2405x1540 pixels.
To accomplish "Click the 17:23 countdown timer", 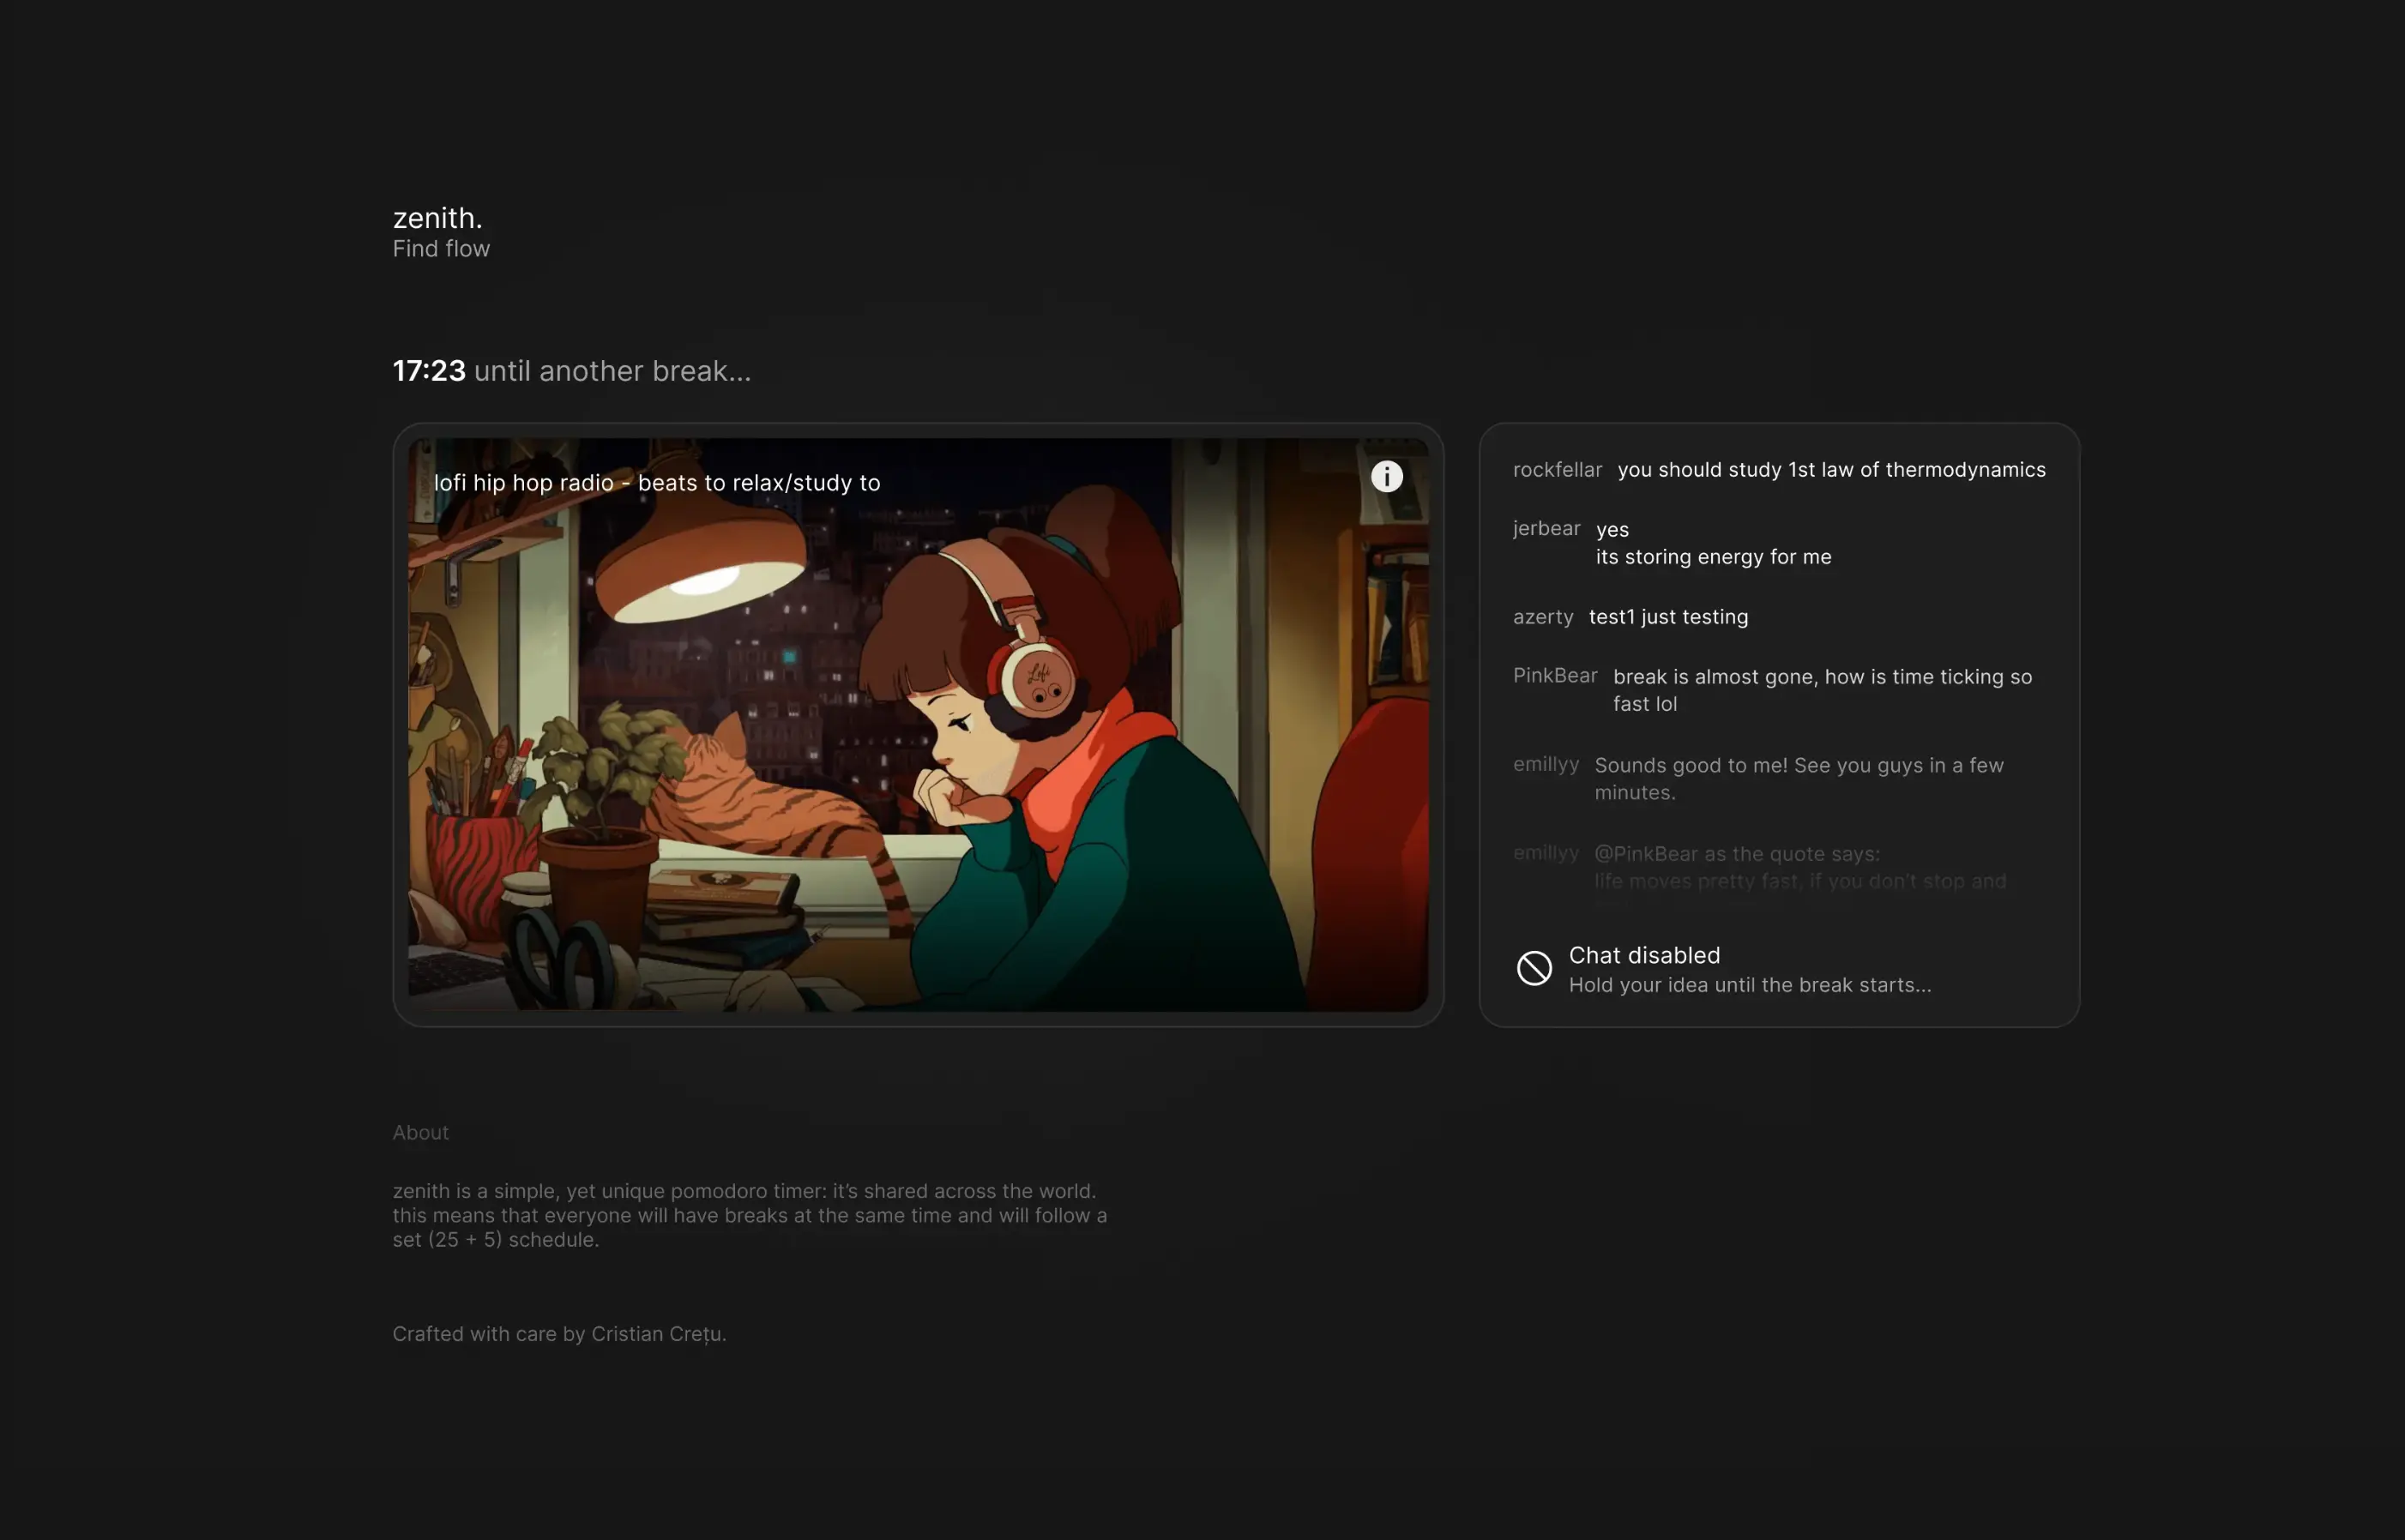I will point(429,371).
